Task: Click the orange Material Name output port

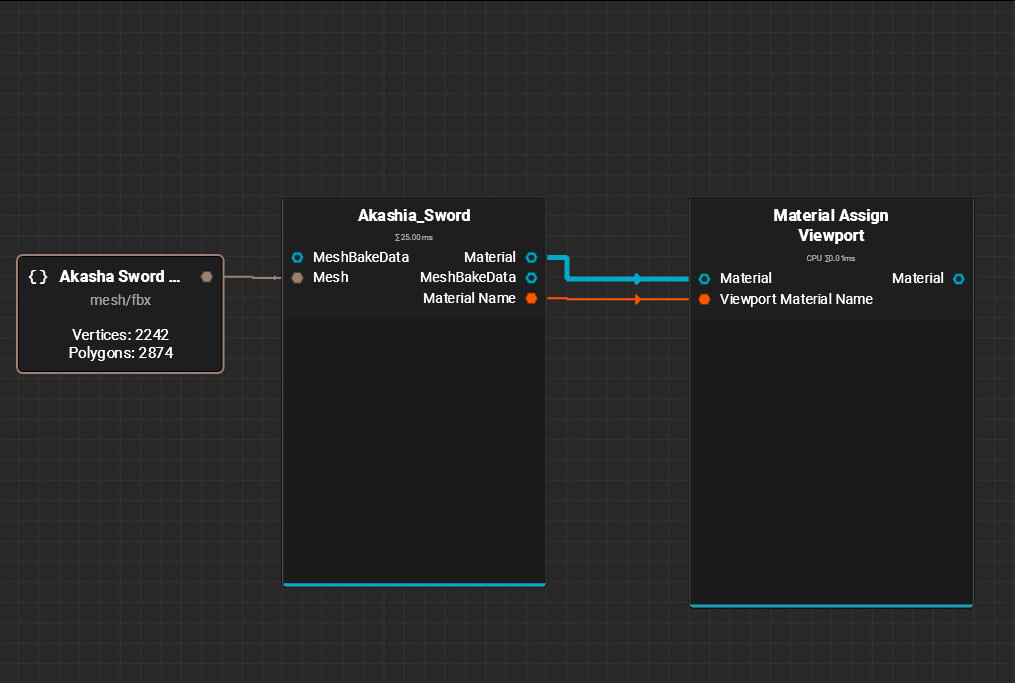Action: pos(531,298)
